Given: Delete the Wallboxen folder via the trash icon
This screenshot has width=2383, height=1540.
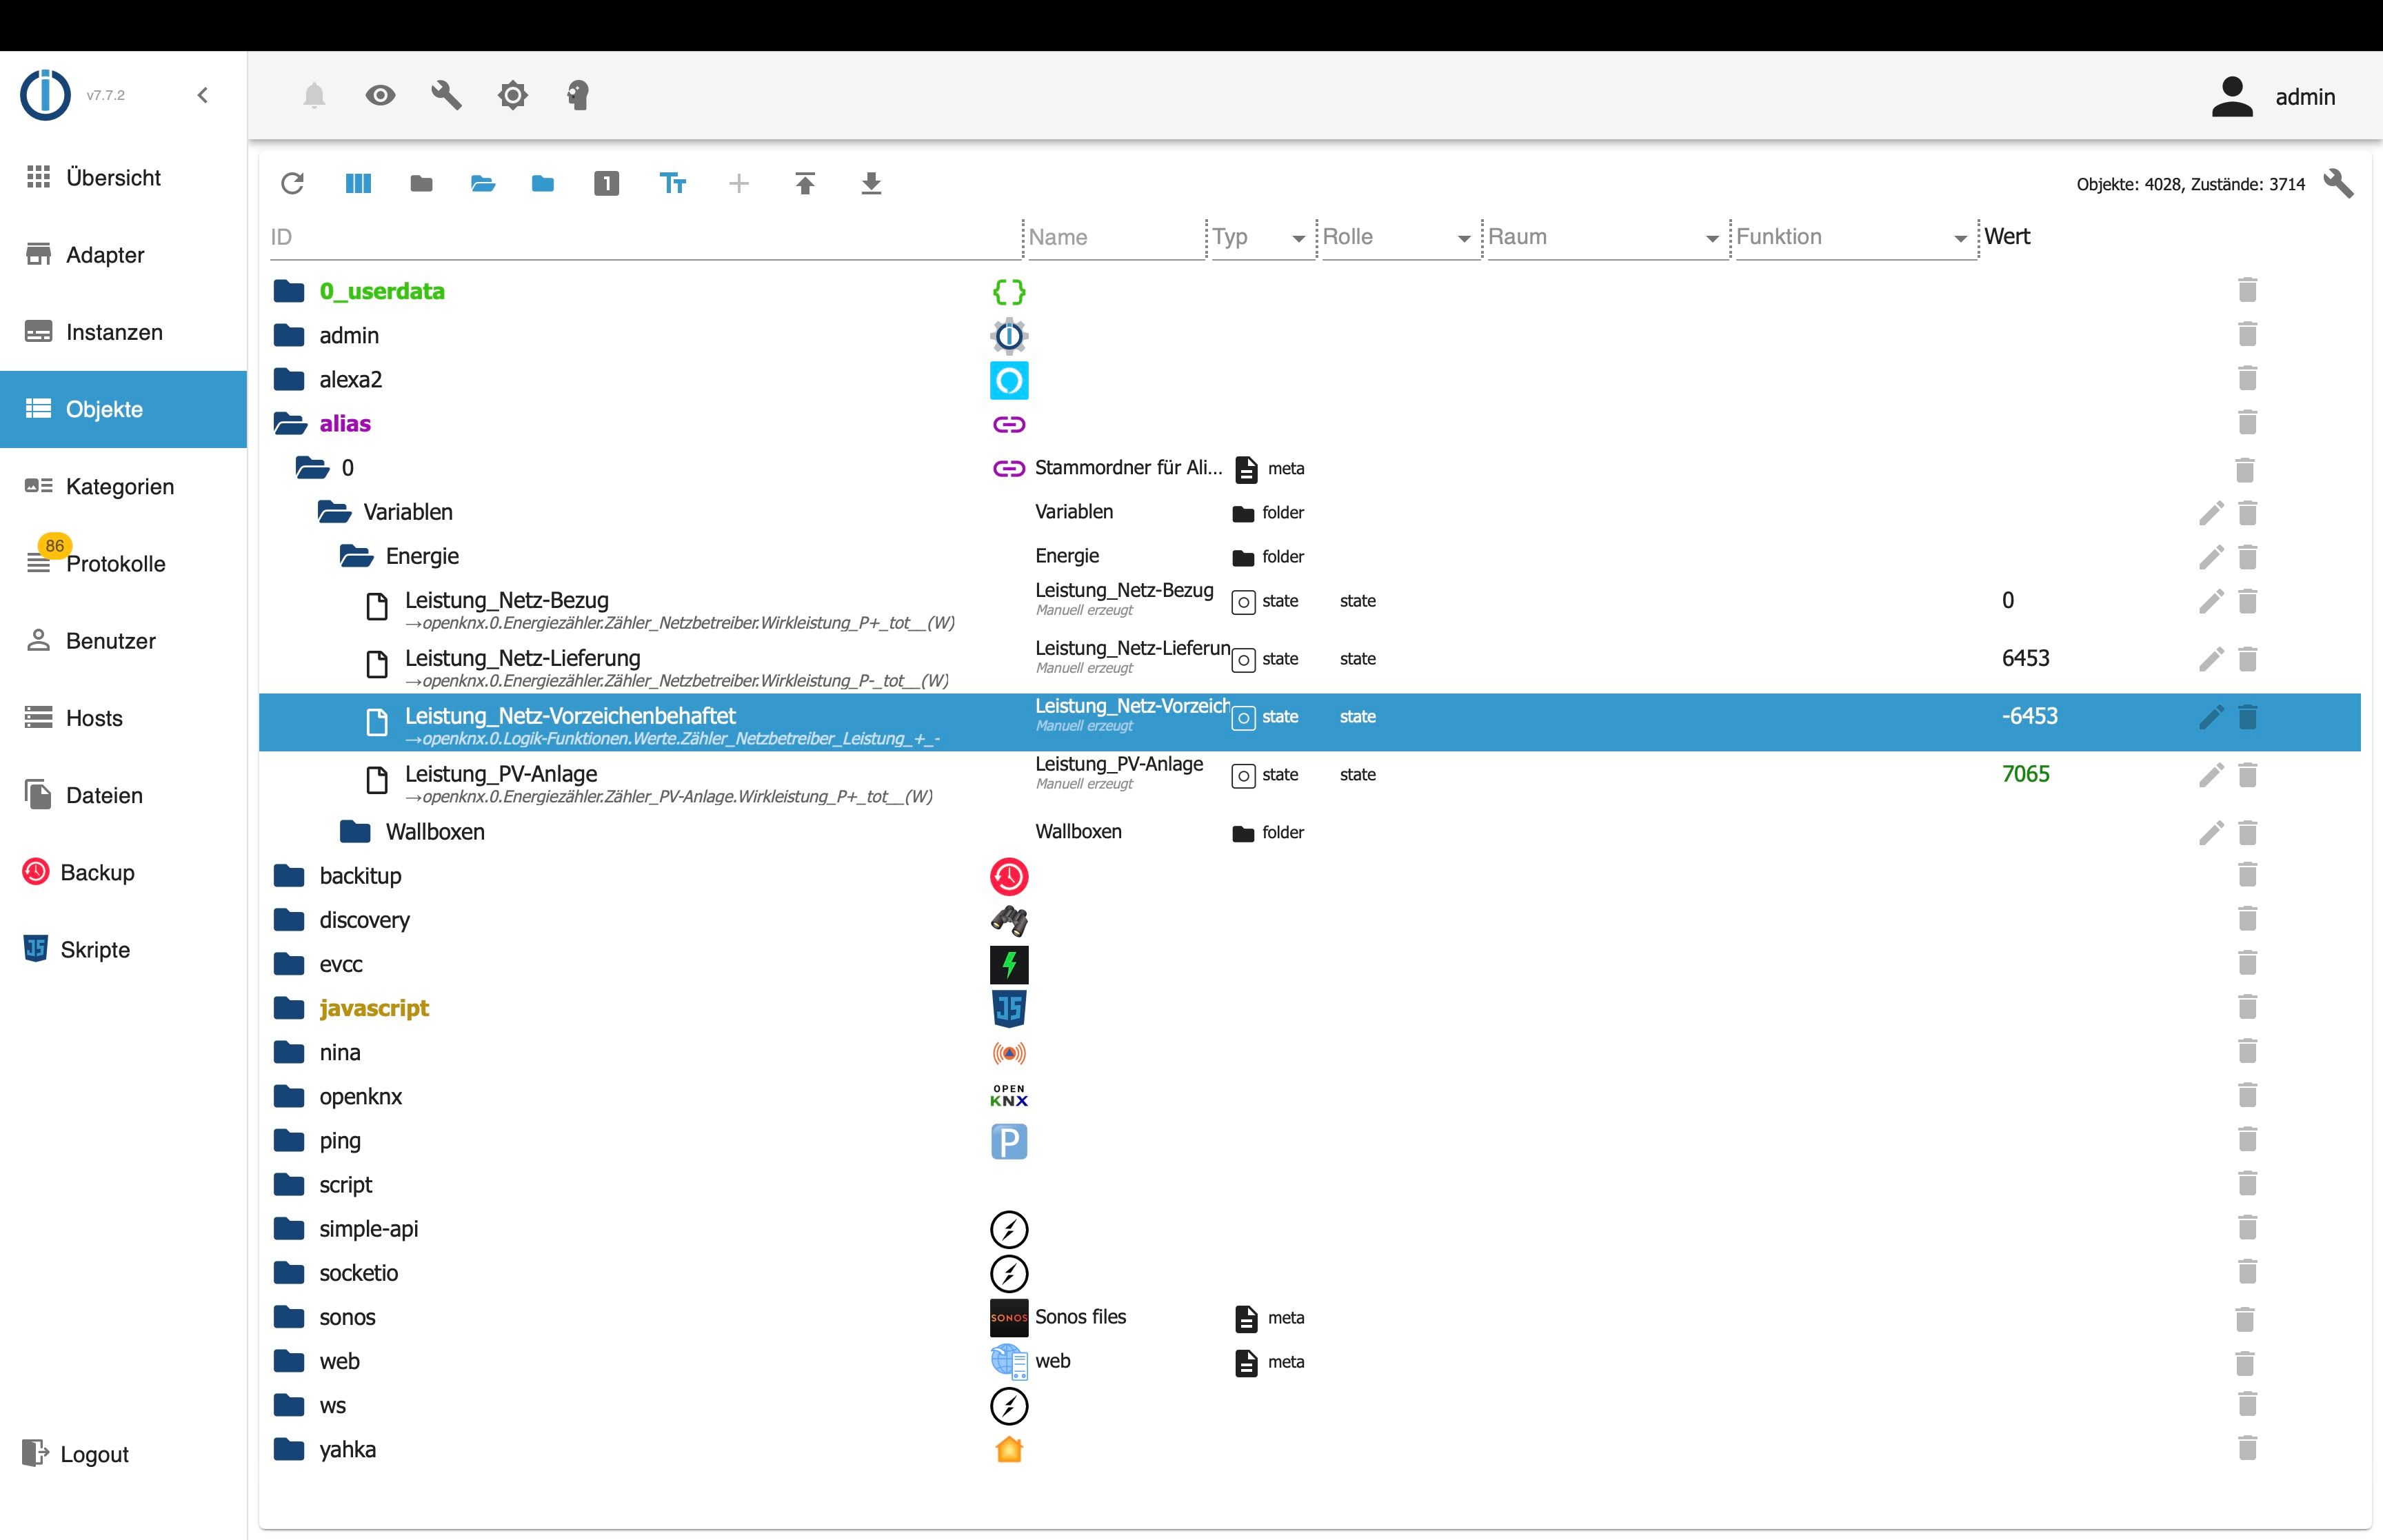Looking at the screenshot, I should [2247, 832].
